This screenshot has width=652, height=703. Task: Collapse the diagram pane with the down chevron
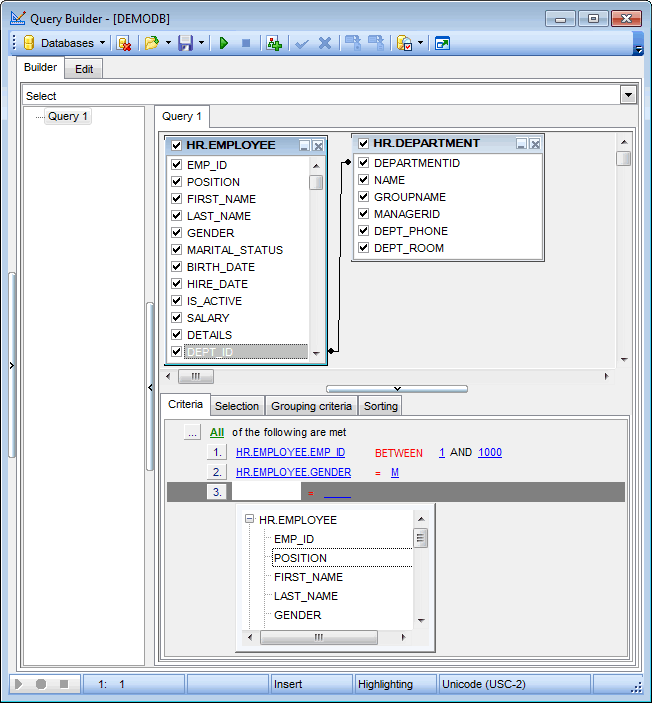click(397, 389)
